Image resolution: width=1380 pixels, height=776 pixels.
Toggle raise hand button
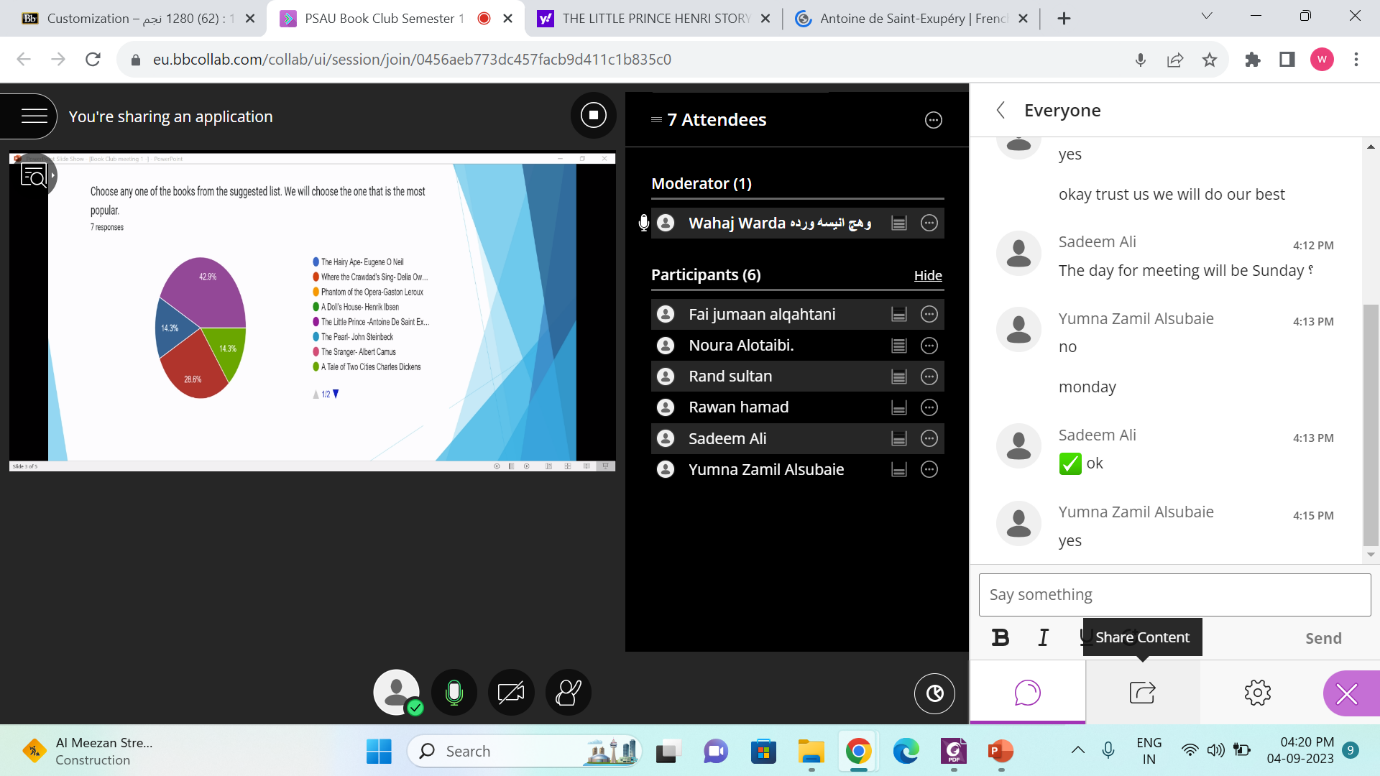[x=568, y=693]
